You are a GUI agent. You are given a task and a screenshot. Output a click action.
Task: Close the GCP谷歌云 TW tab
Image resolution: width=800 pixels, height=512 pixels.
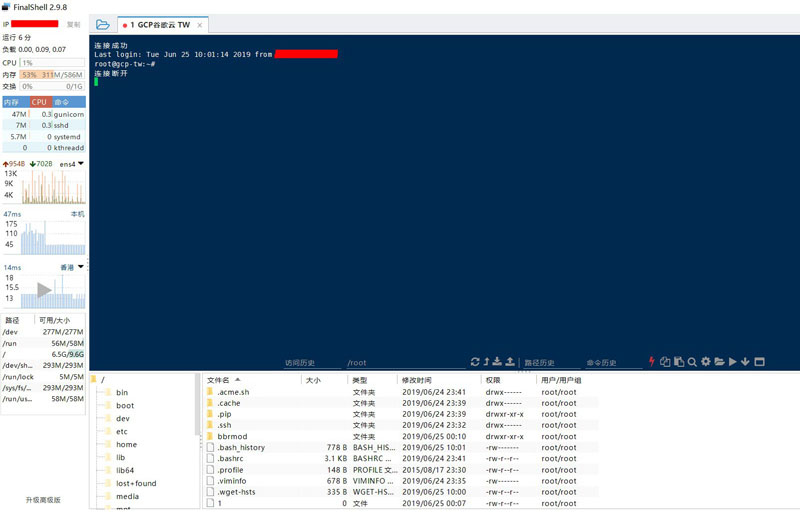(199, 25)
